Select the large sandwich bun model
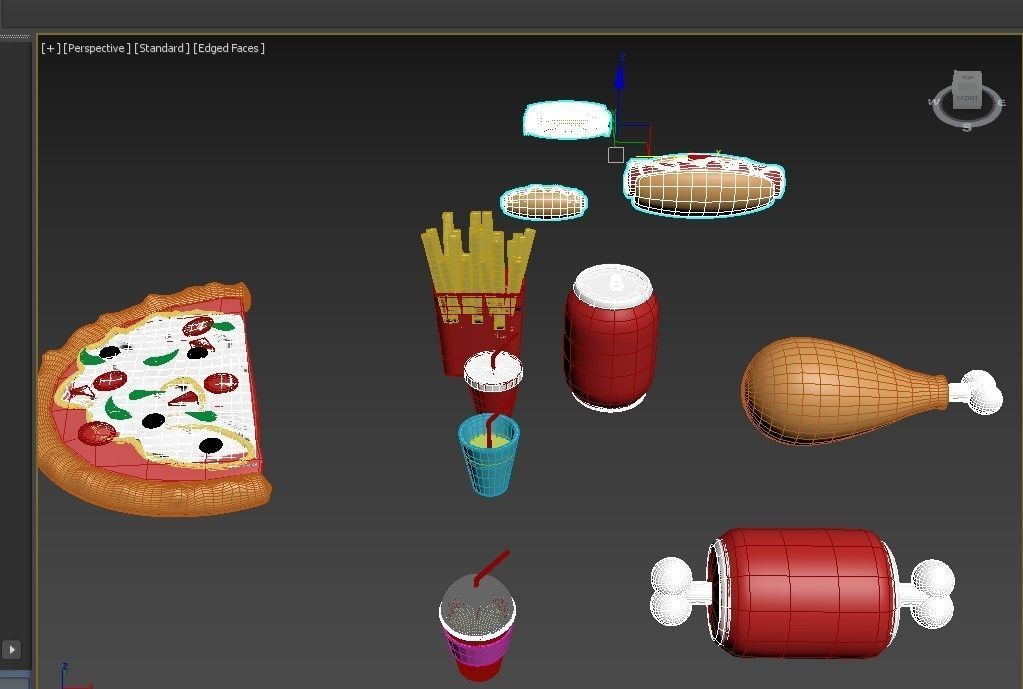The height and width of the screenshot is (689, 1023). point(704,185)
